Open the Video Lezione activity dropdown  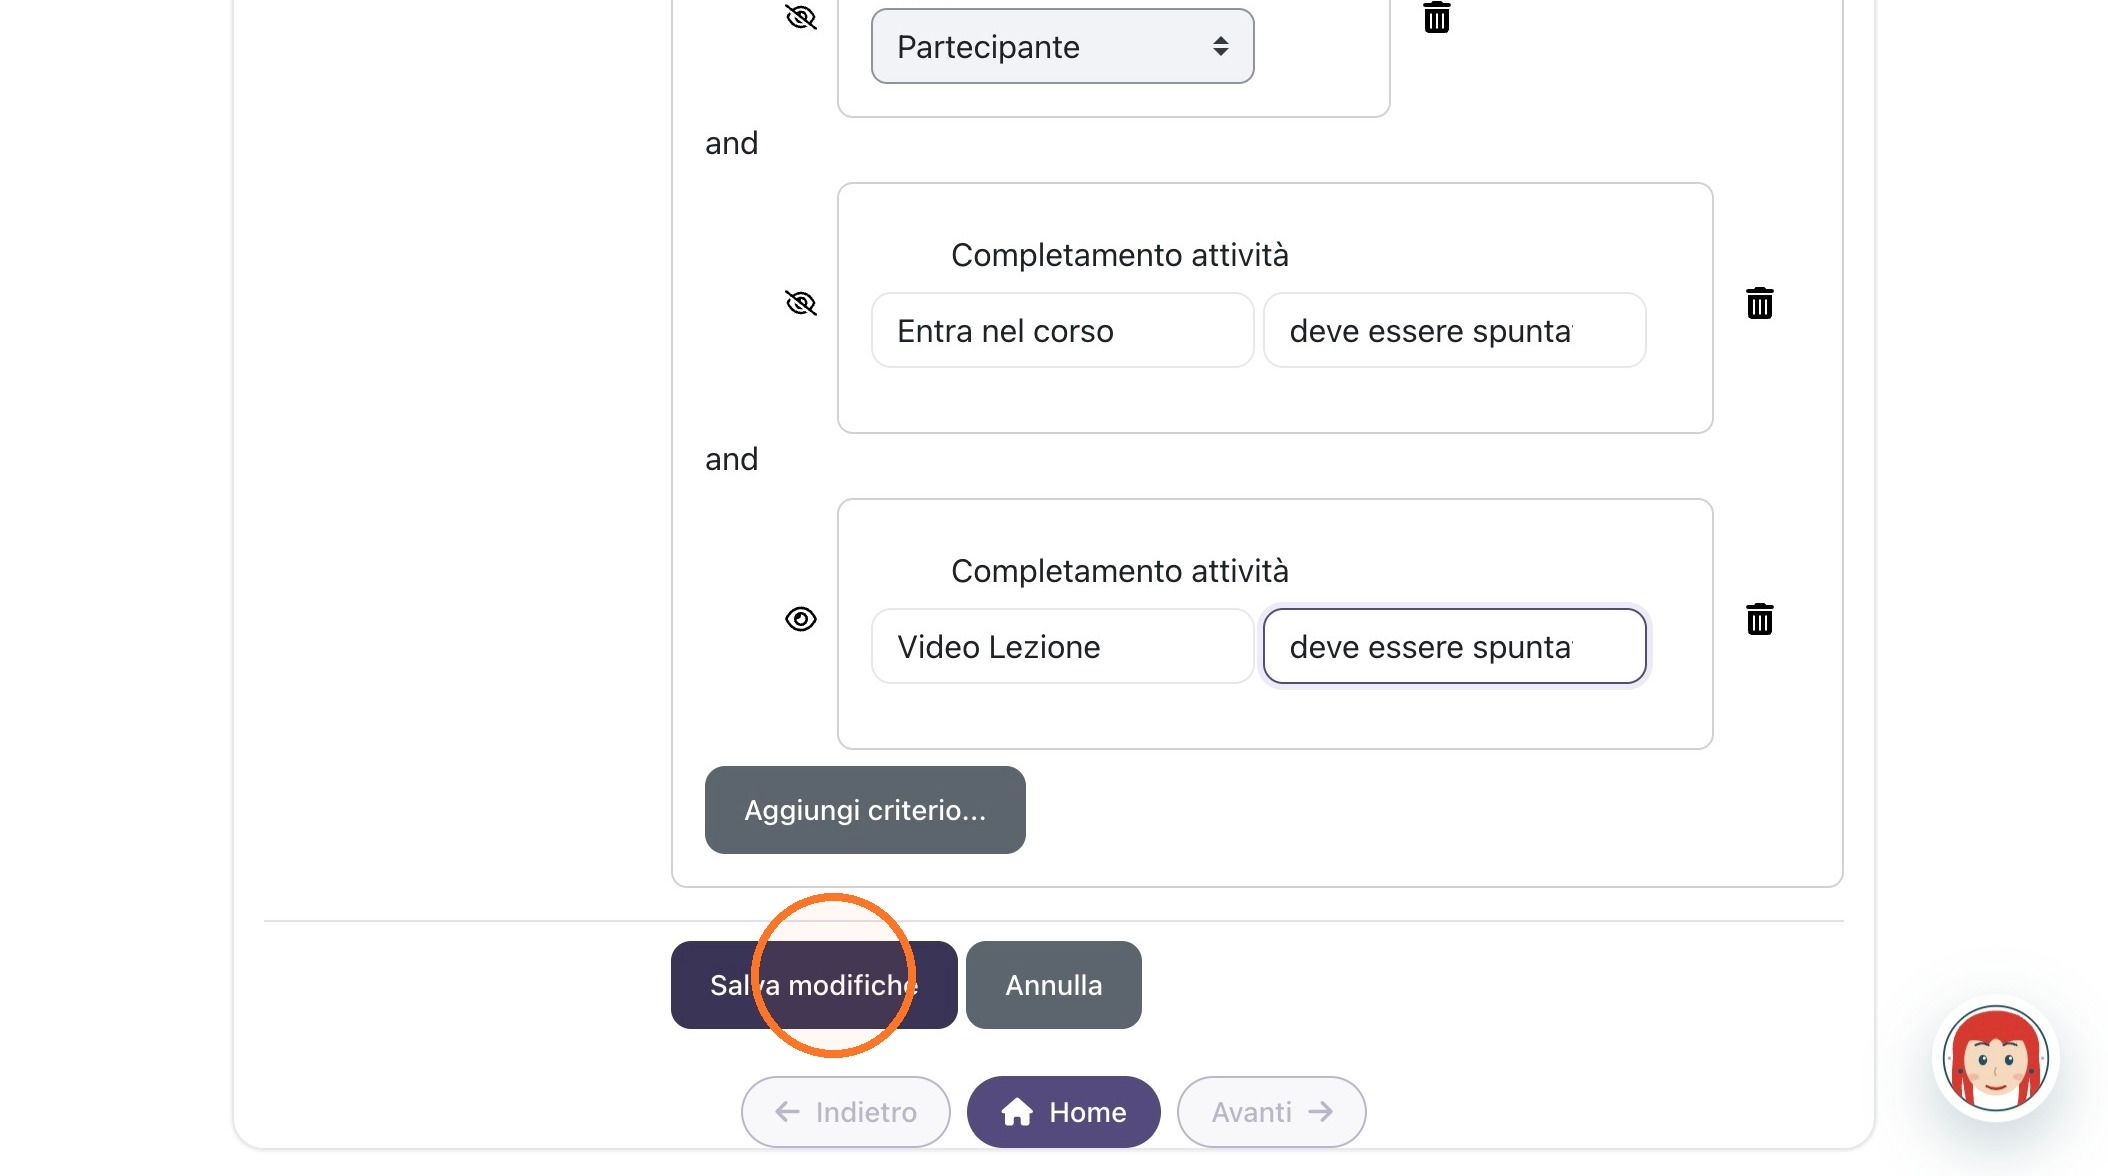tap(1062, 646)
